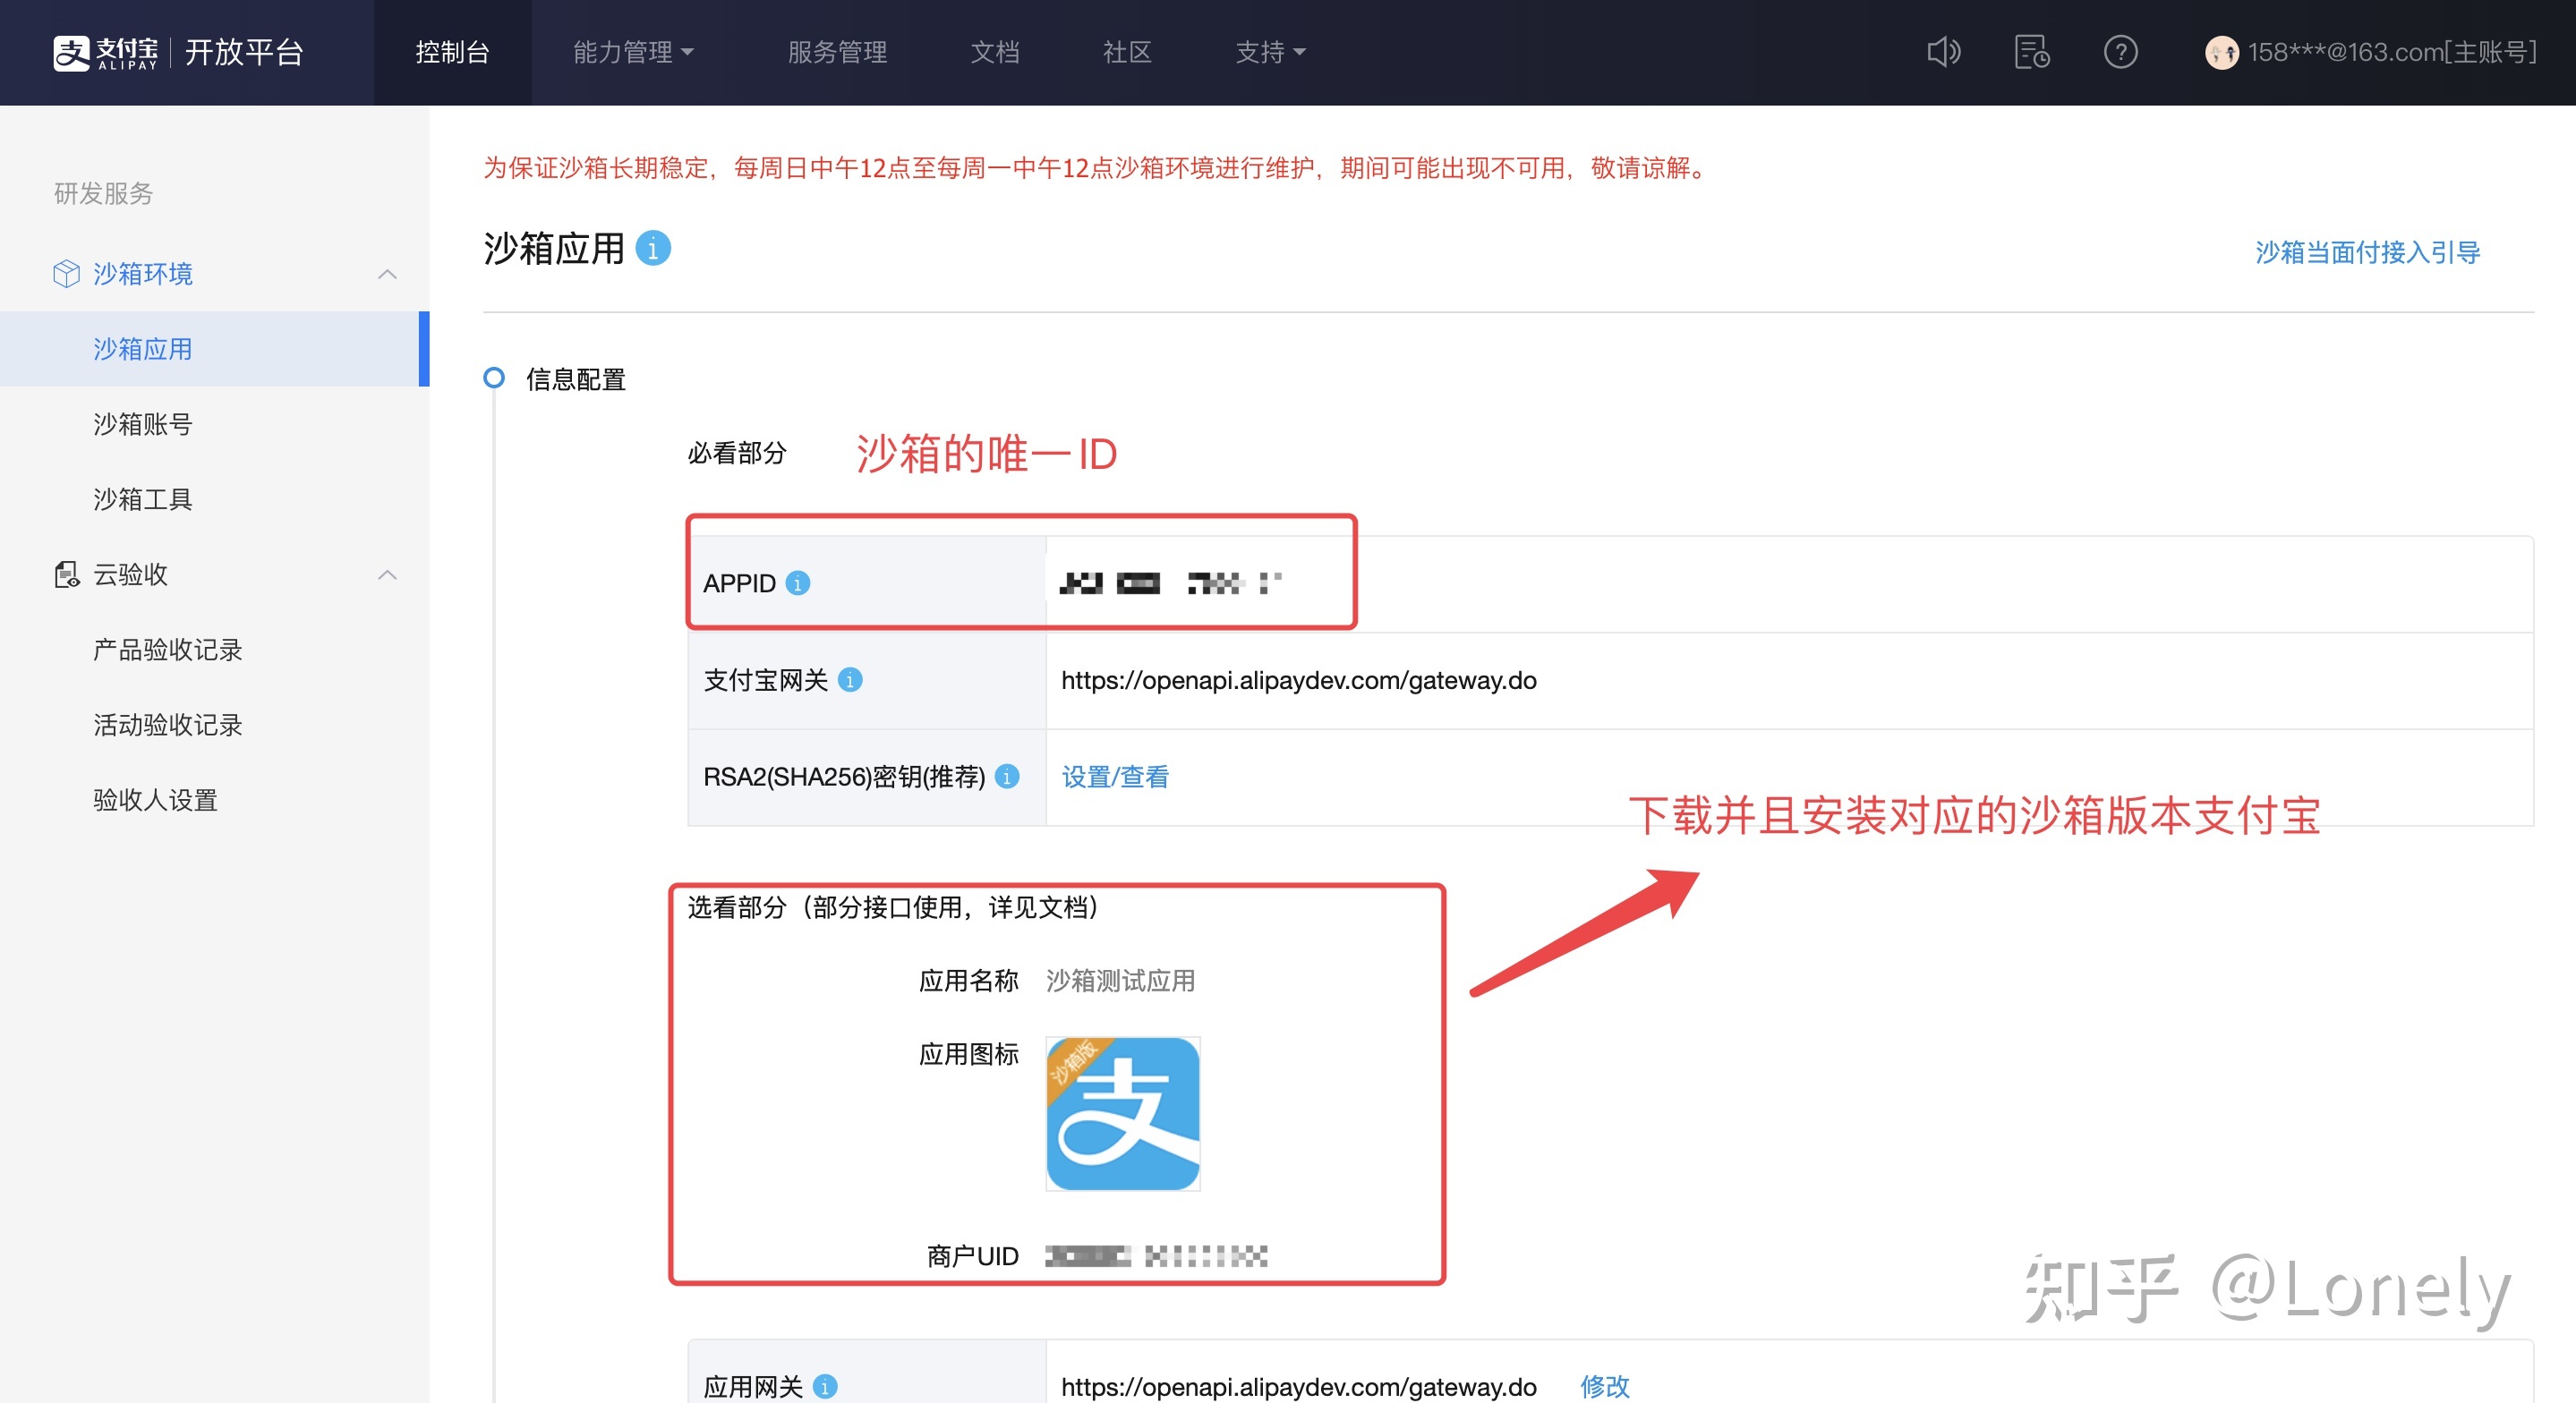Click the cloud acceptance document icon
The width and height of the screenshot is (2576, 1403).
click(66, 574)
